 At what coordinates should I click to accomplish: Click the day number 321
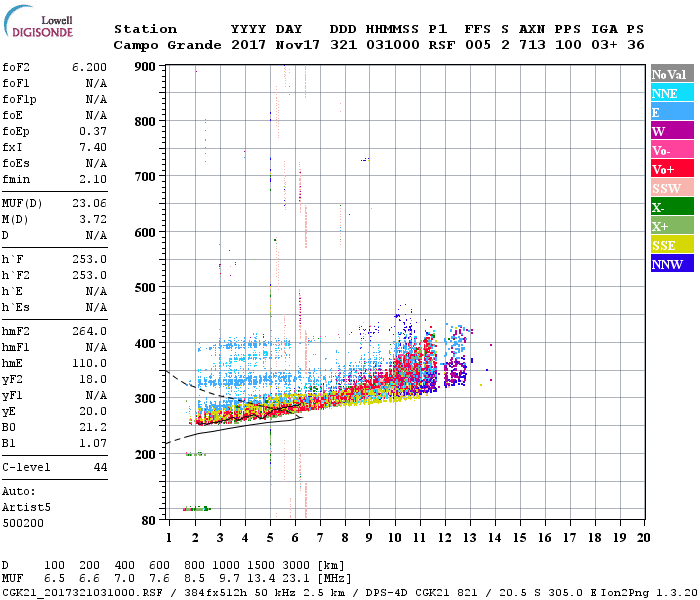tap(343, 45)
